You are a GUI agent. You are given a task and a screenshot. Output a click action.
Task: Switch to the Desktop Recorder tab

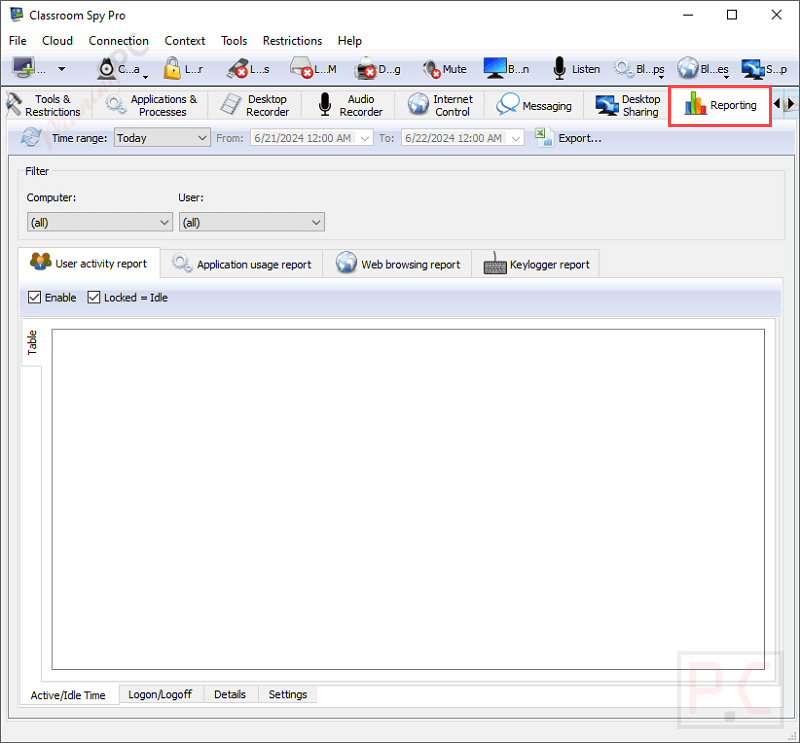255,106
